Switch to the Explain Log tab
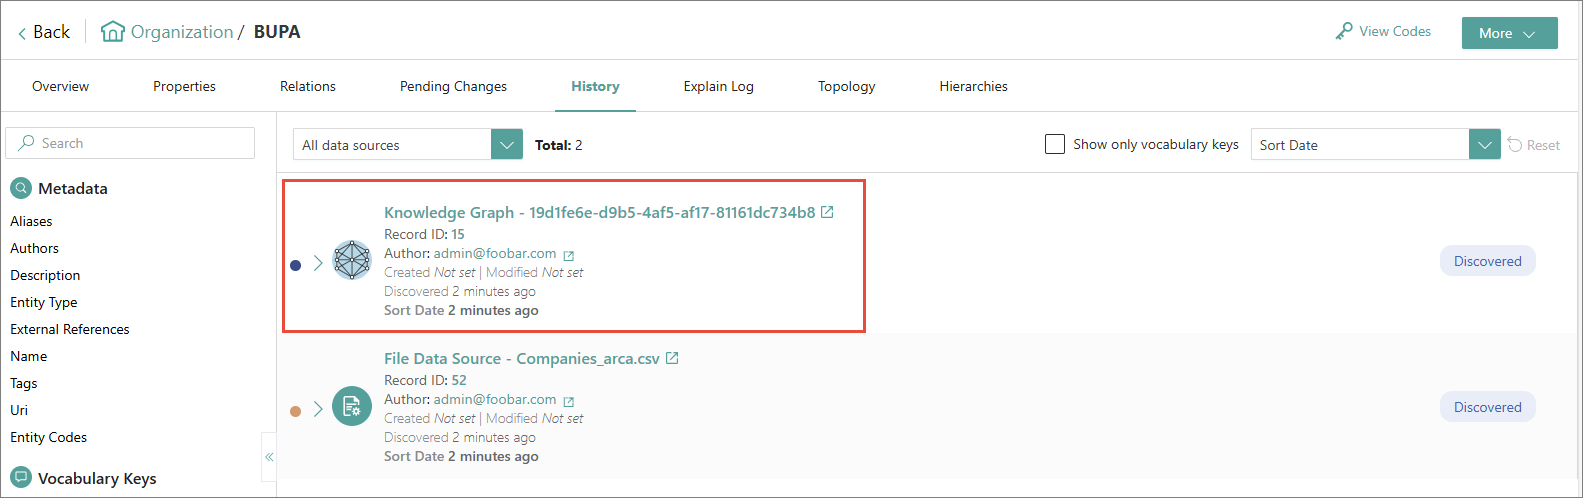Image resolution: width=1583 pixels, height=498 pixels. [x=719, y=86]
